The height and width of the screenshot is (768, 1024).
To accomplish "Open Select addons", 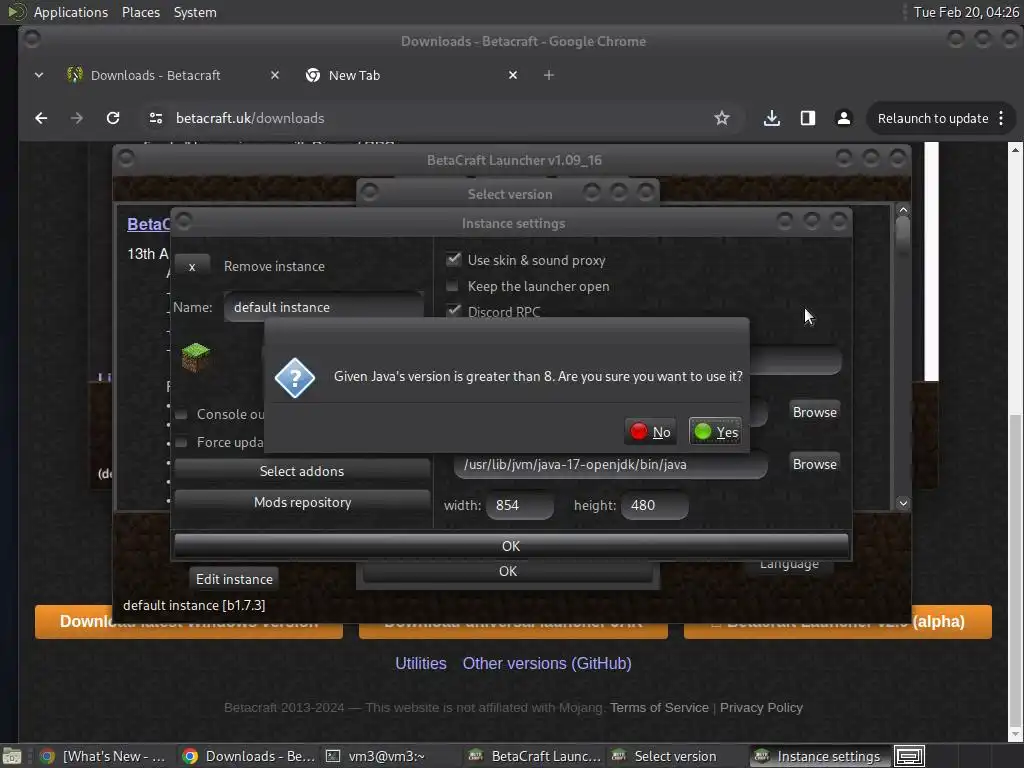I will click(302, 471).
